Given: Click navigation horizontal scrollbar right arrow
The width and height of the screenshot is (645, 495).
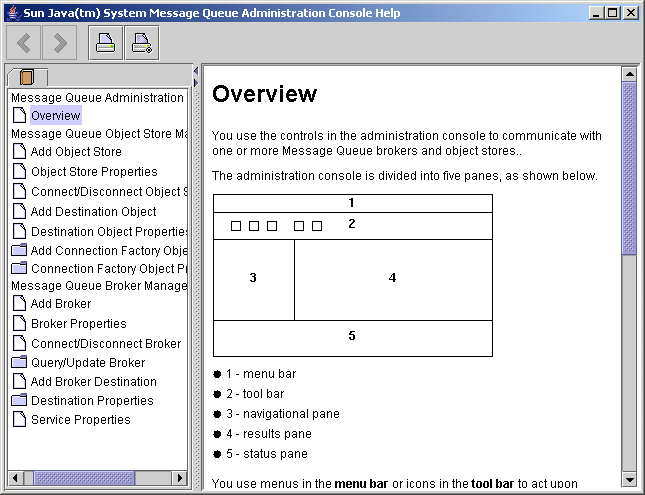Looking at the screenshot, I should [179, 478].
